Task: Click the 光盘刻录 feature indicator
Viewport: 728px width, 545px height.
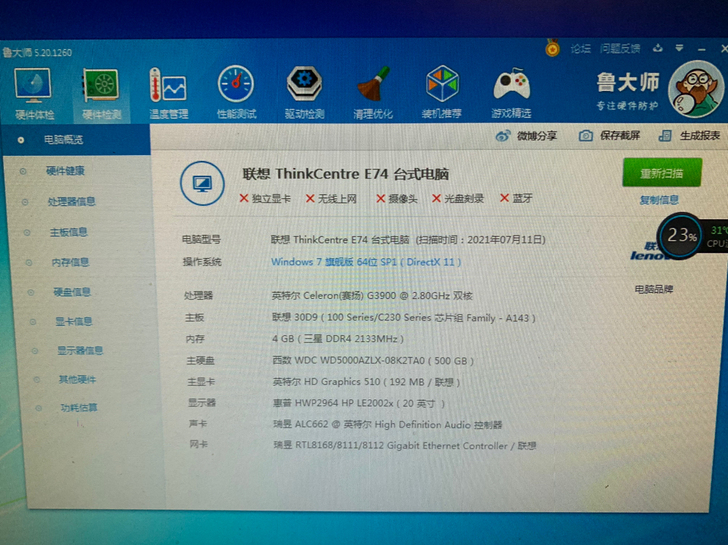Action: (x=458, y=199)
